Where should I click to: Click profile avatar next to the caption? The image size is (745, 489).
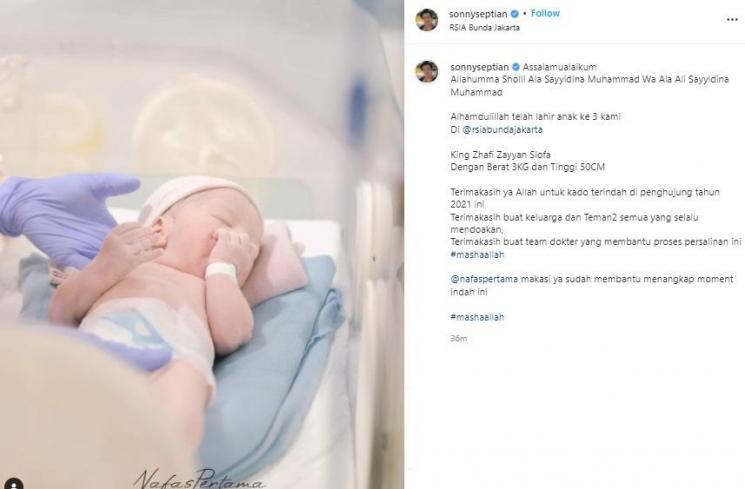point(427,71)
